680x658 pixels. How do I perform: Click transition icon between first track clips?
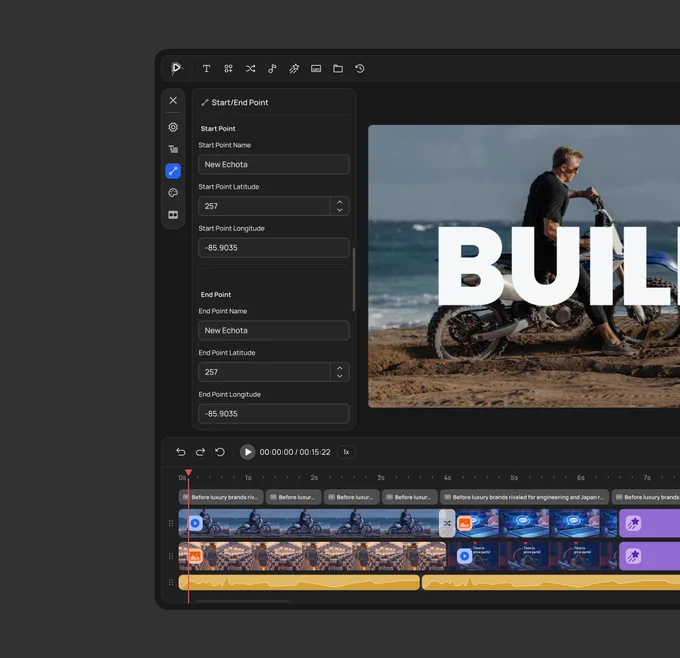point(447,523)
